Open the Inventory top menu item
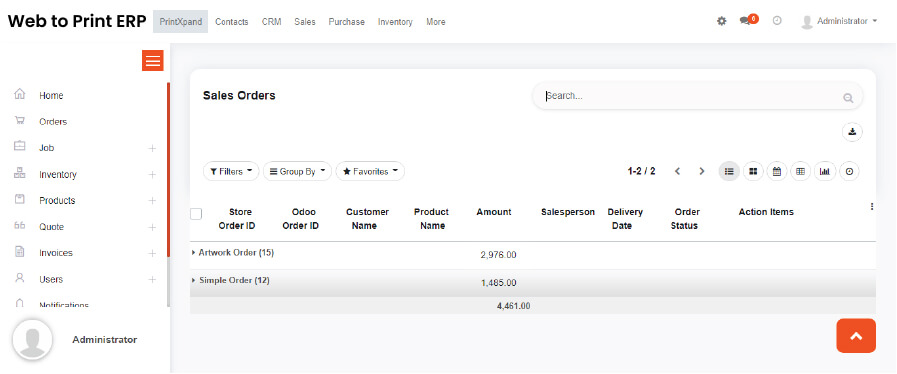The width and height of the screenshot is (897, 374). click(x=395, y=22)
